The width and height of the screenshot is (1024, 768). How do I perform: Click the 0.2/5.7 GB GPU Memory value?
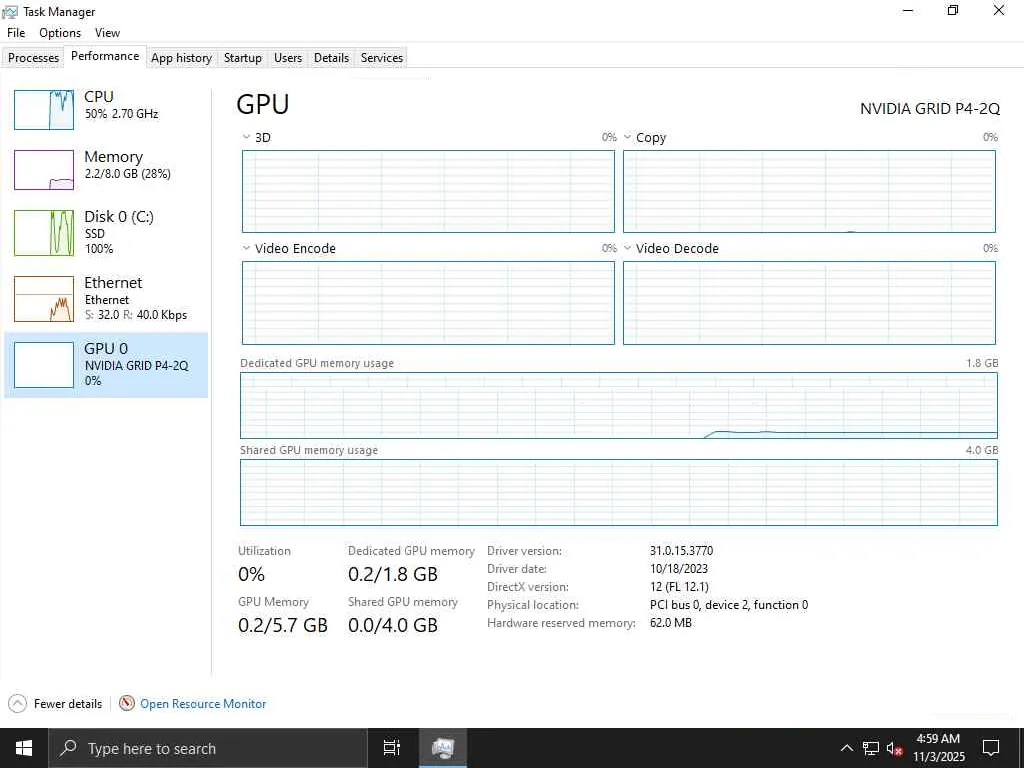pos(283,626)
